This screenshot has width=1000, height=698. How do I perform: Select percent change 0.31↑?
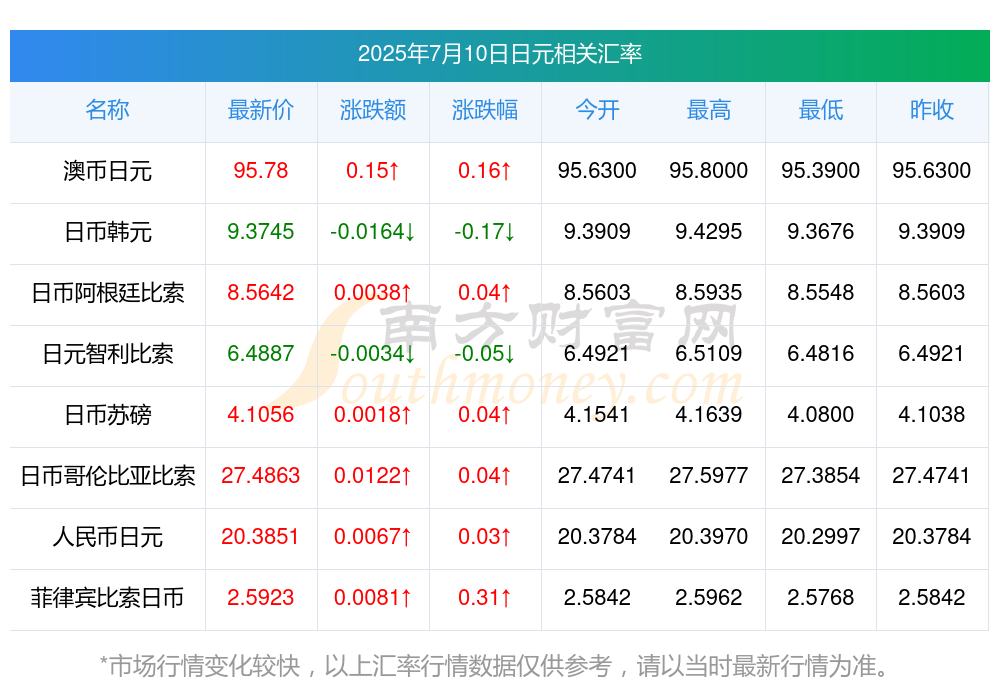(485, 597)
